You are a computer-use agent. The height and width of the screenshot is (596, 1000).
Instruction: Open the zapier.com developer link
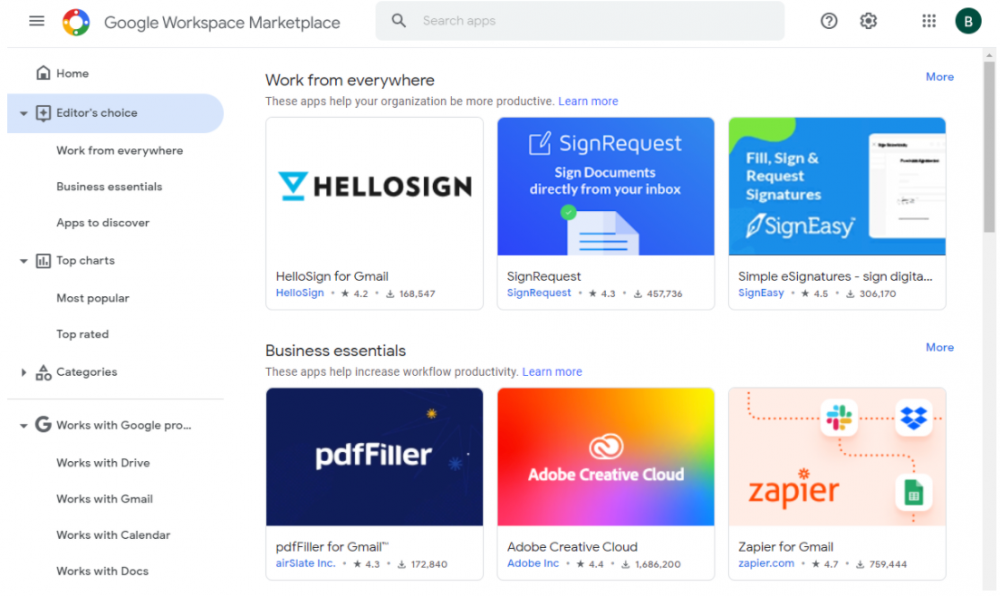tap(766, 563)
